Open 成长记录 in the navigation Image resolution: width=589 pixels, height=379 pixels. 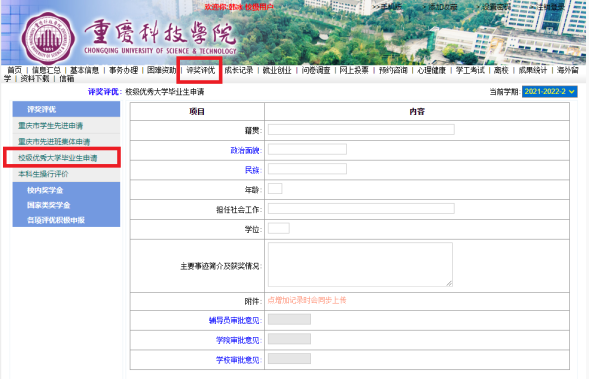(x=239, y=70)
